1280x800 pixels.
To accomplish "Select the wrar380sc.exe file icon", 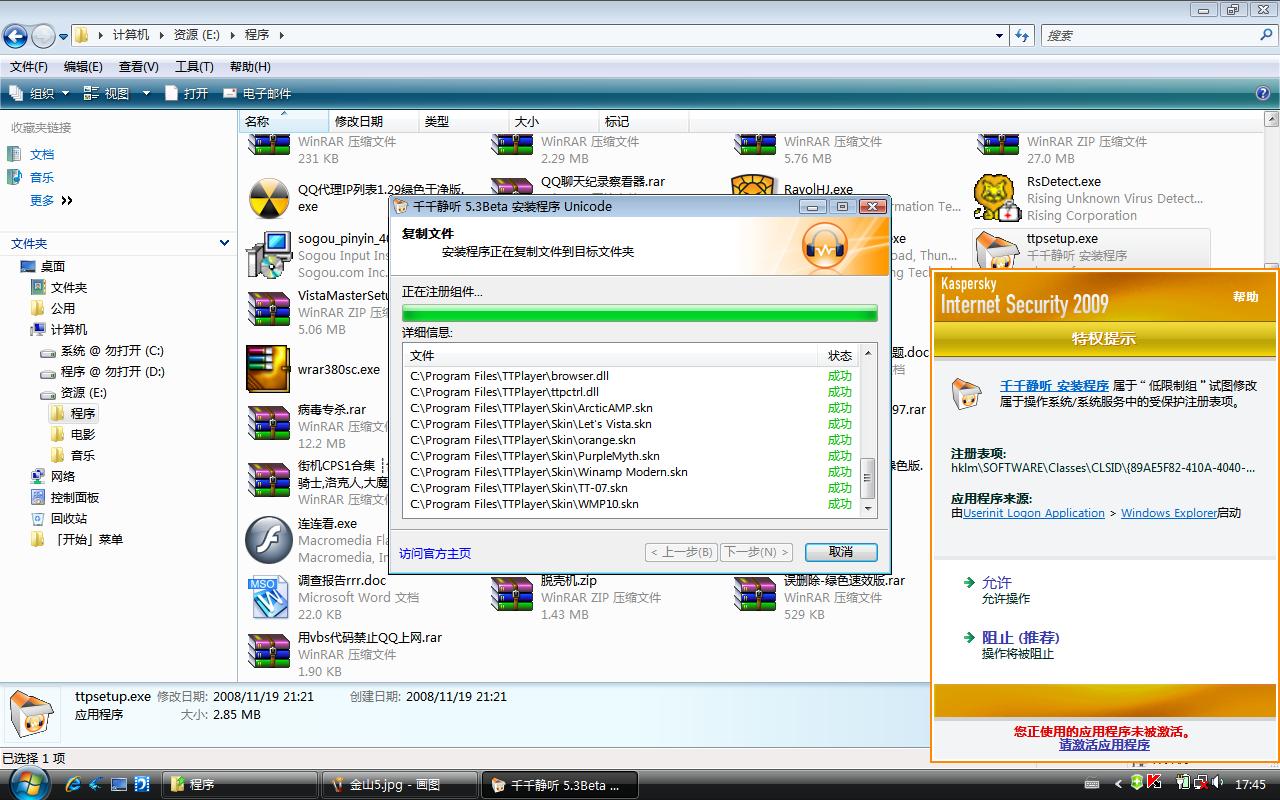I will pos(268,369).
